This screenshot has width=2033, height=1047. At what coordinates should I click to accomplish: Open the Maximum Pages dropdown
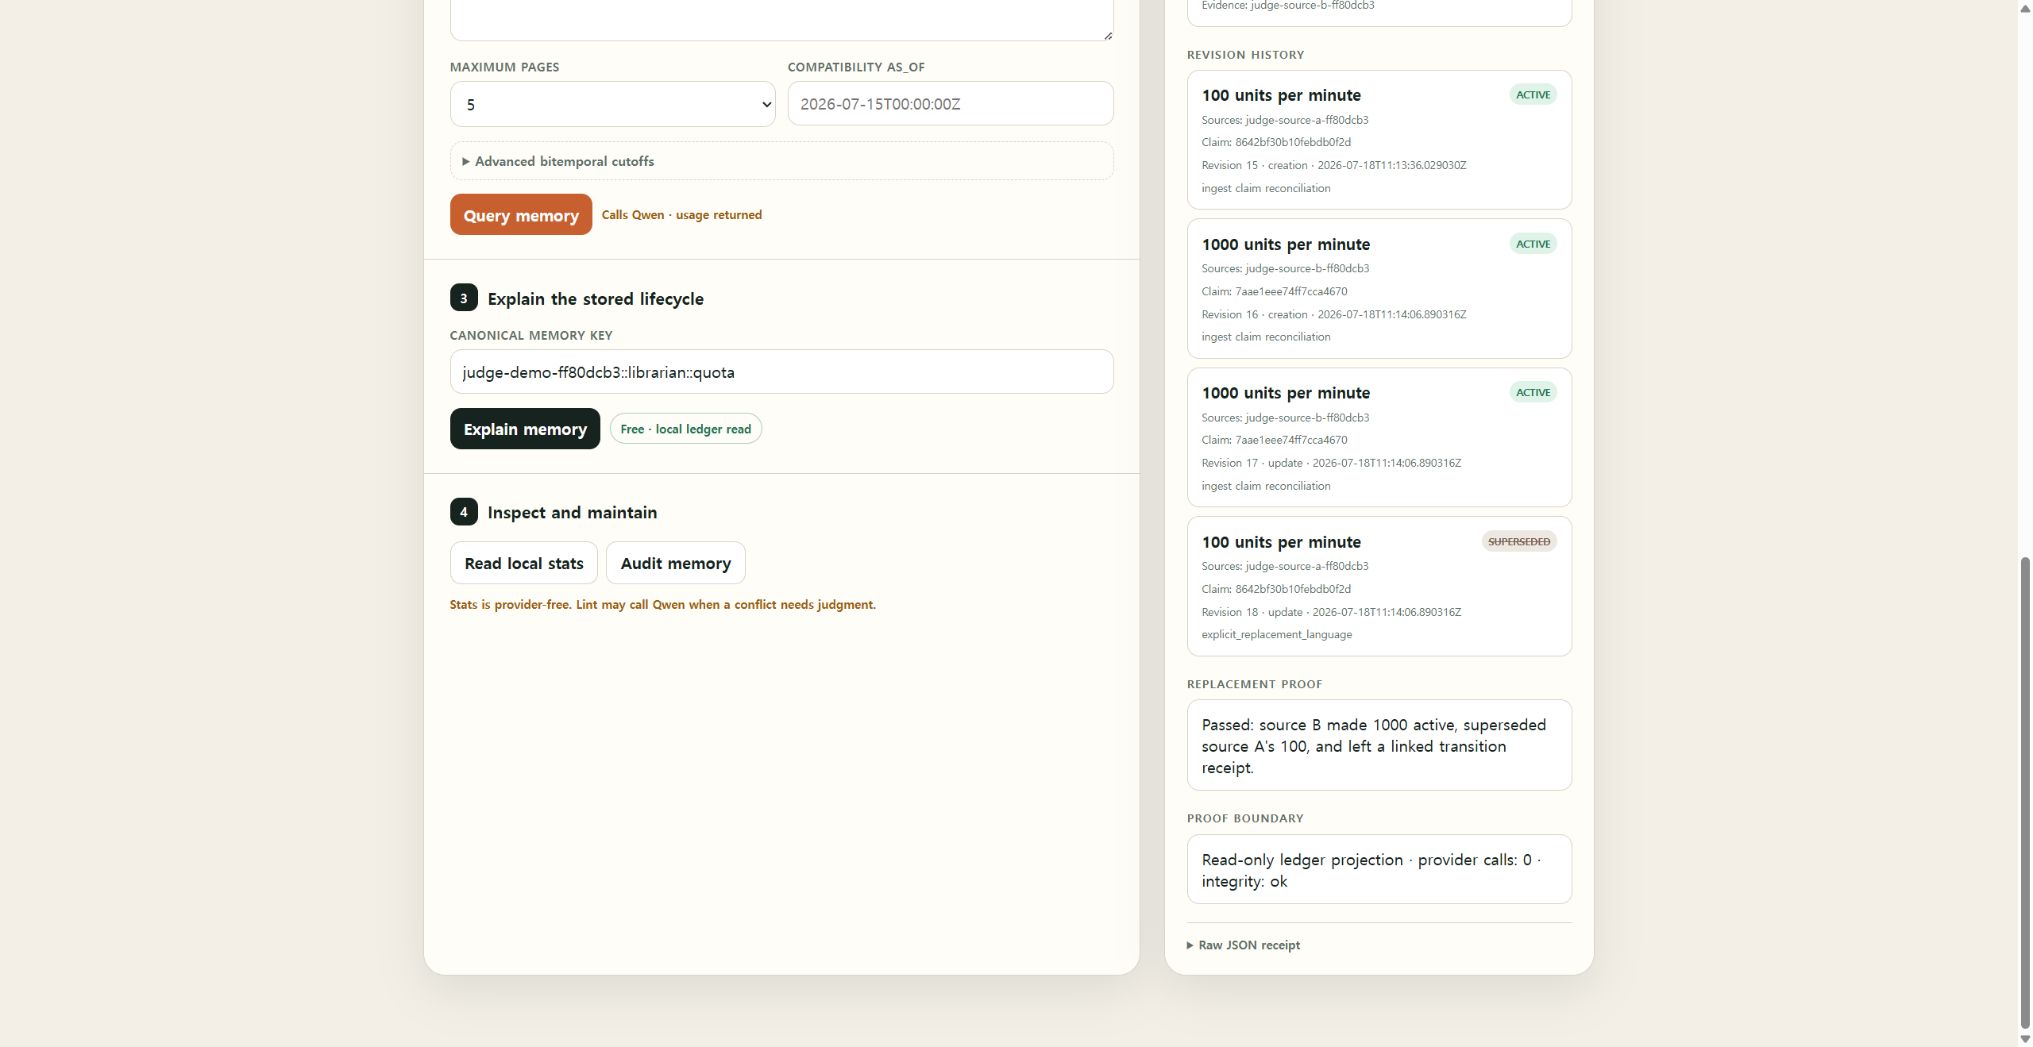612,104
